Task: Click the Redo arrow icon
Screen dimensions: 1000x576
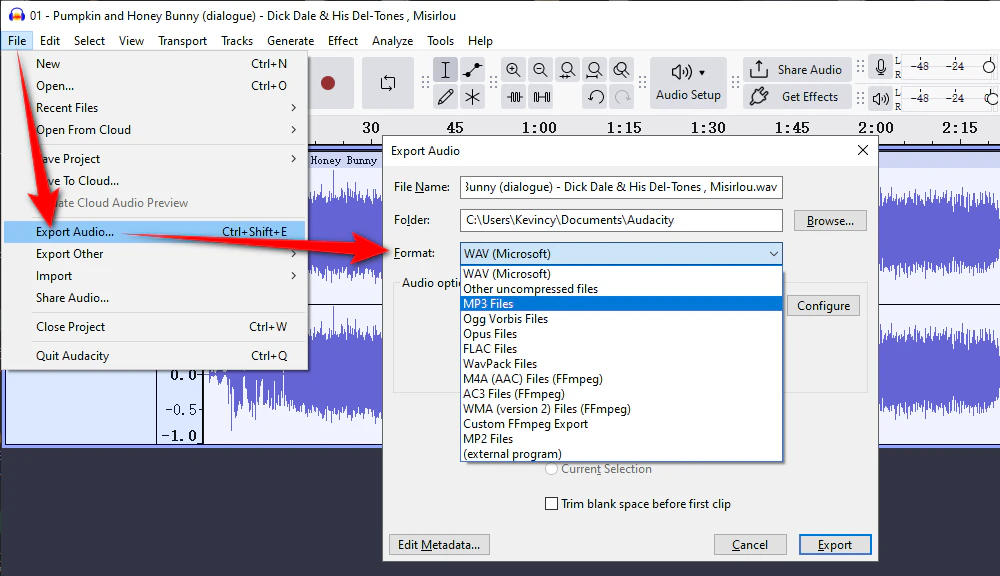Action: point(622,97)
